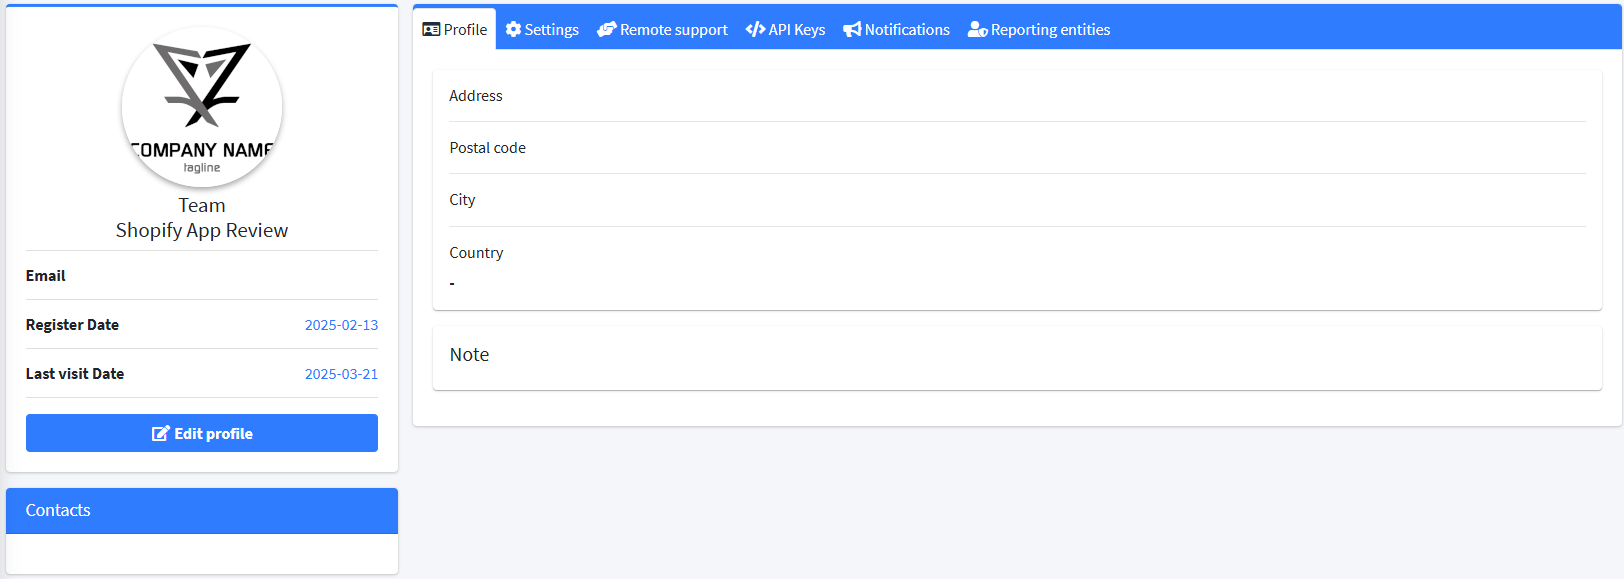The image size is (1624, 579).
Task: Click the Notifications megaphone icon
Action: [852, 30]
